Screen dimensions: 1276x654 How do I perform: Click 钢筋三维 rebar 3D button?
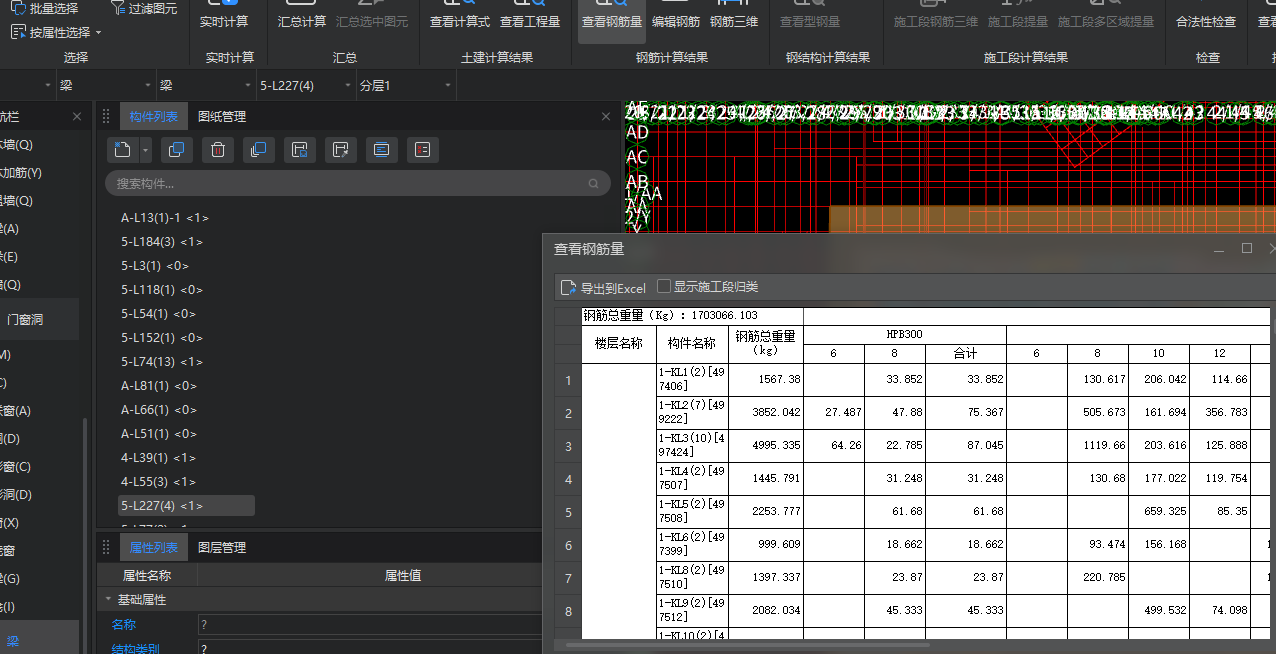[x=733, y=15]
